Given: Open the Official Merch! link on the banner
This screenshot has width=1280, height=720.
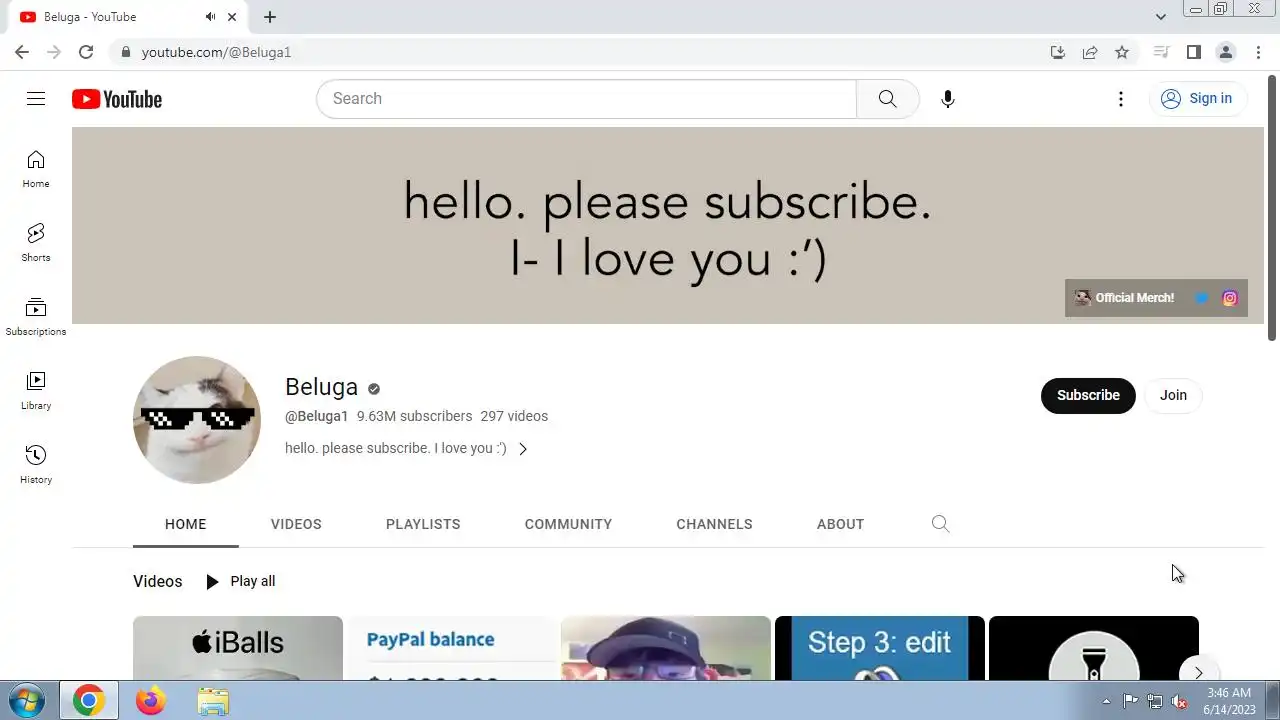Looking at the screenshot, I should point(1124,298).
